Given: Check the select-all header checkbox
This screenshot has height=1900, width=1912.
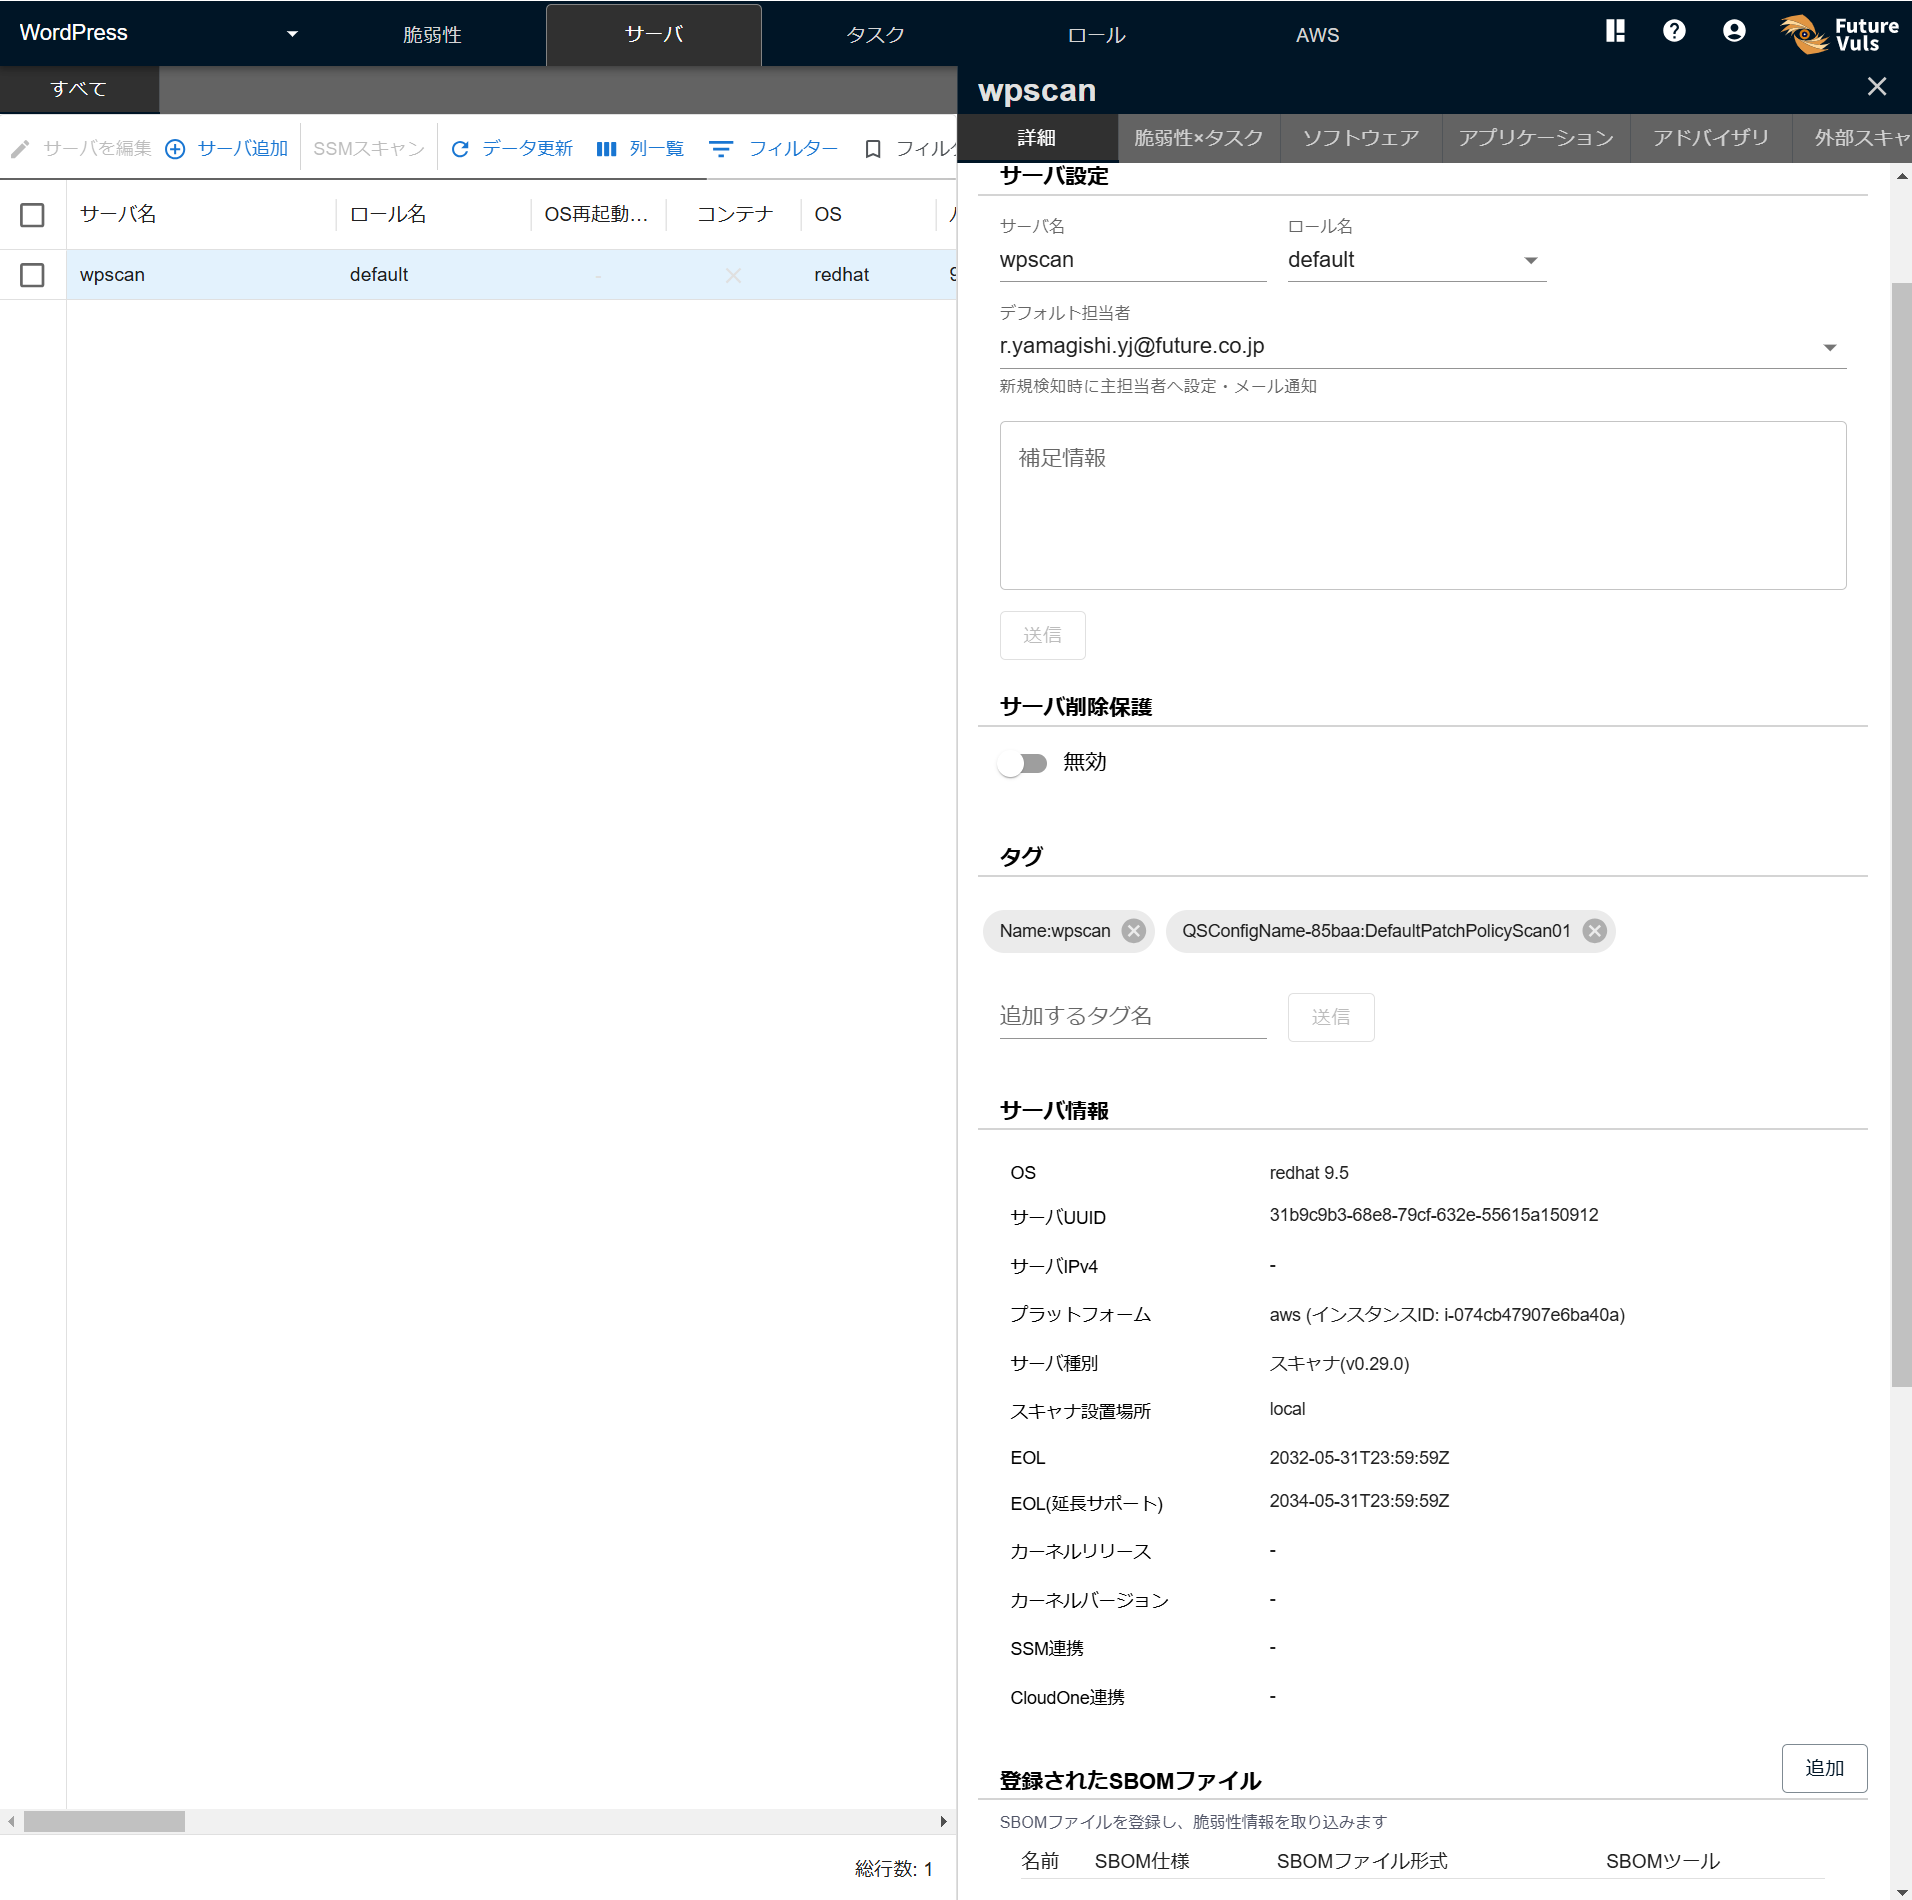Looking at the screenshot, I should click(32, 215).
